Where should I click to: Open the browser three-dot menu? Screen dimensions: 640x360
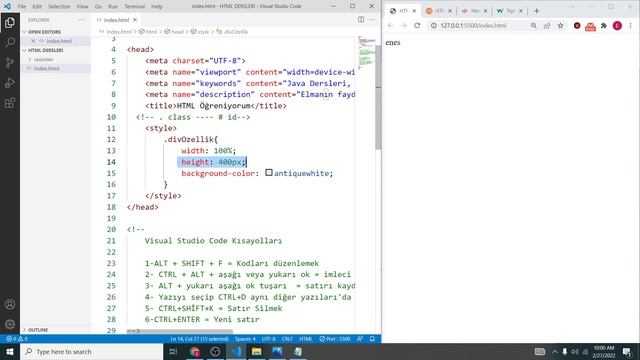631,25
